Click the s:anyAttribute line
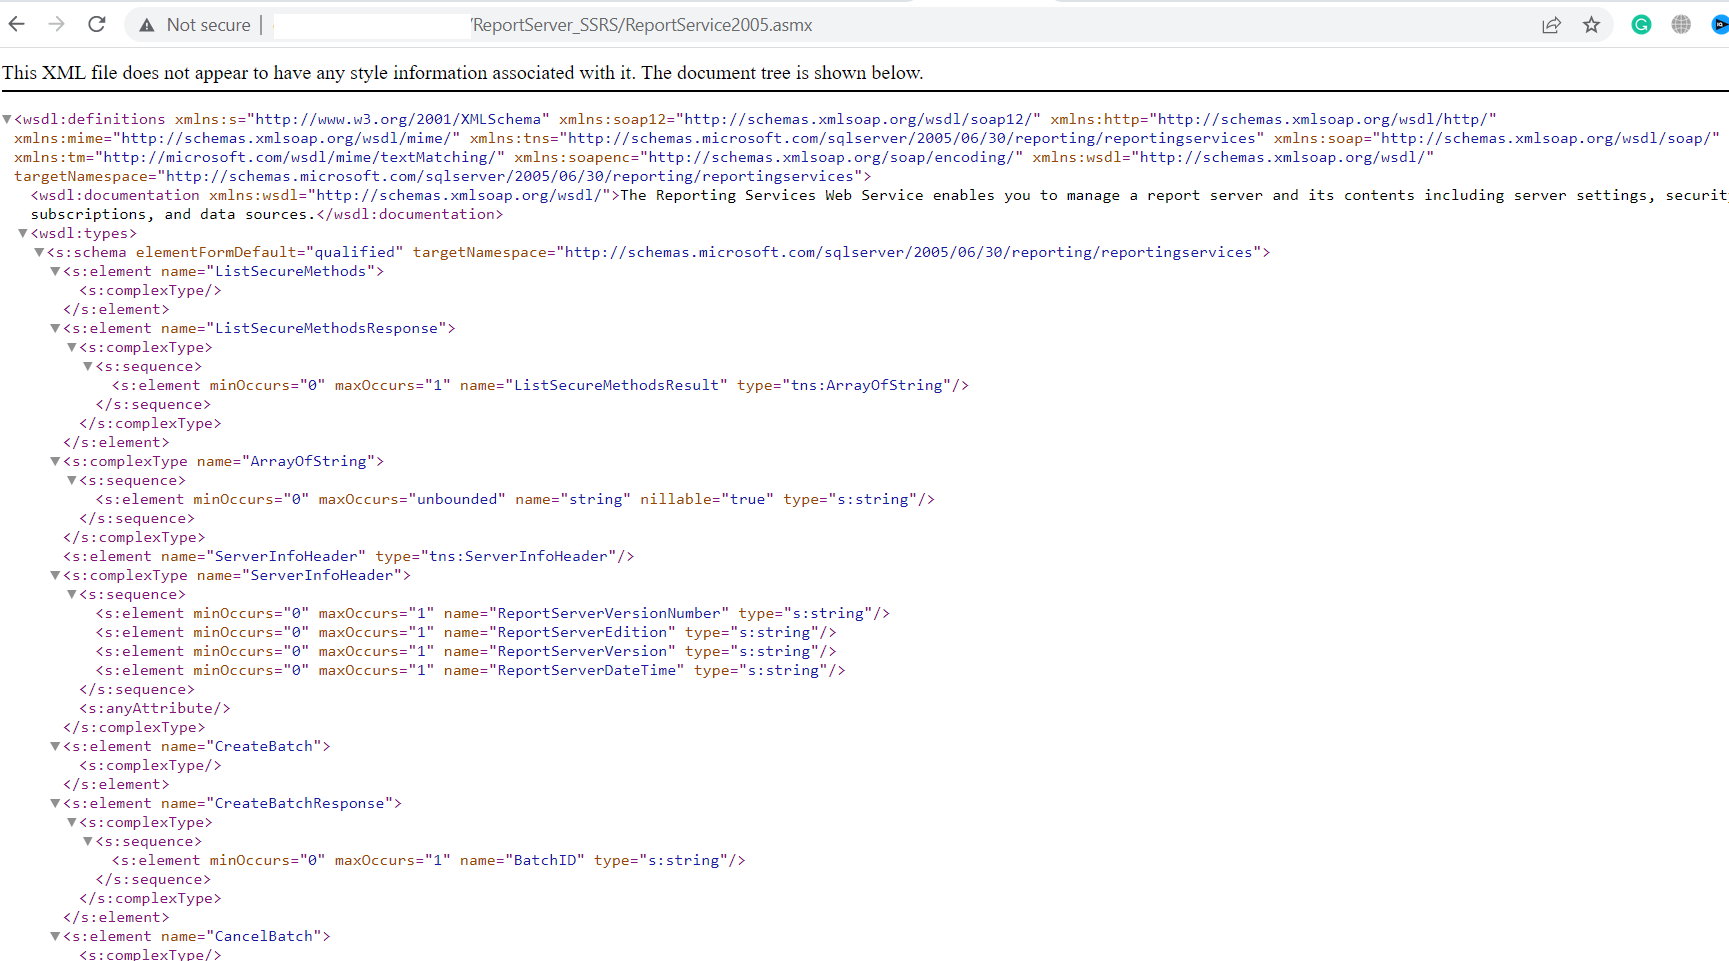 [x=155, y=708]
